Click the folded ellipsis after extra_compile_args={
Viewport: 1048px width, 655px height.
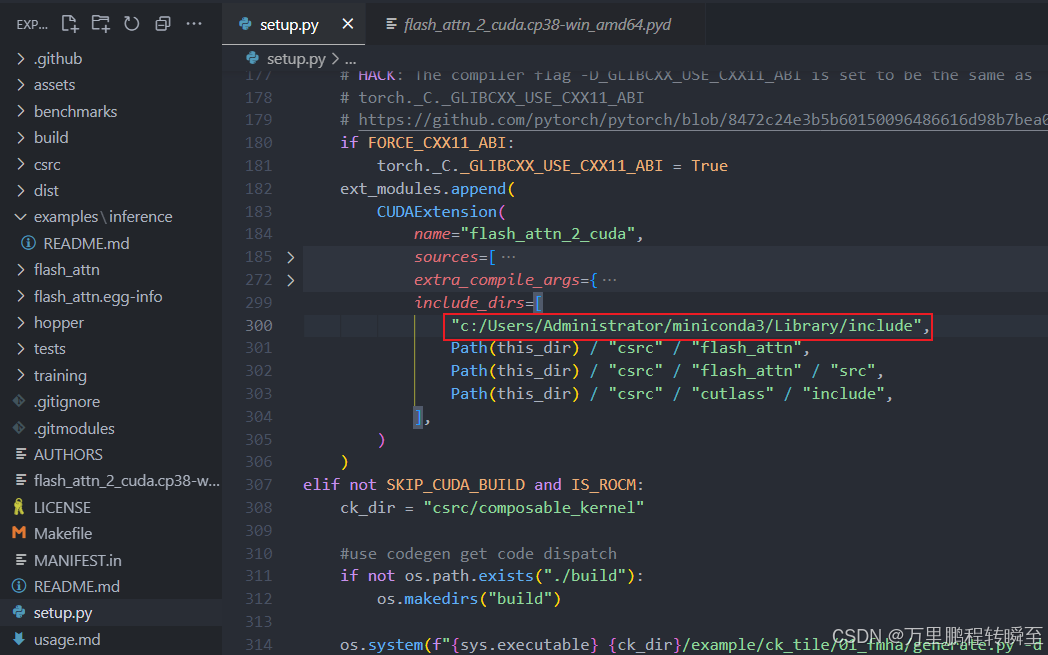point(609,280)
